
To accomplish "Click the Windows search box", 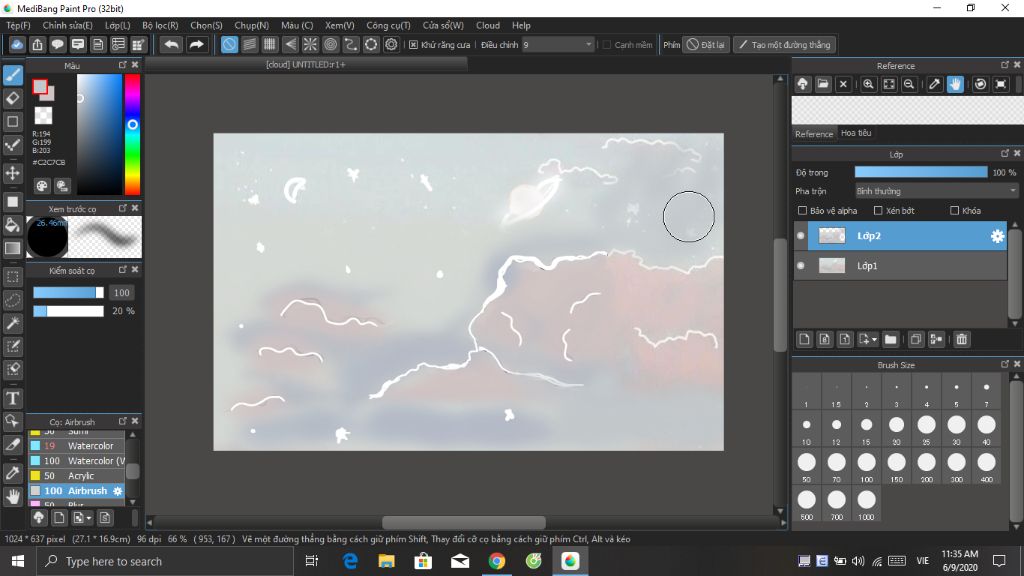I will pyautogui.click(x=165, y=561).
